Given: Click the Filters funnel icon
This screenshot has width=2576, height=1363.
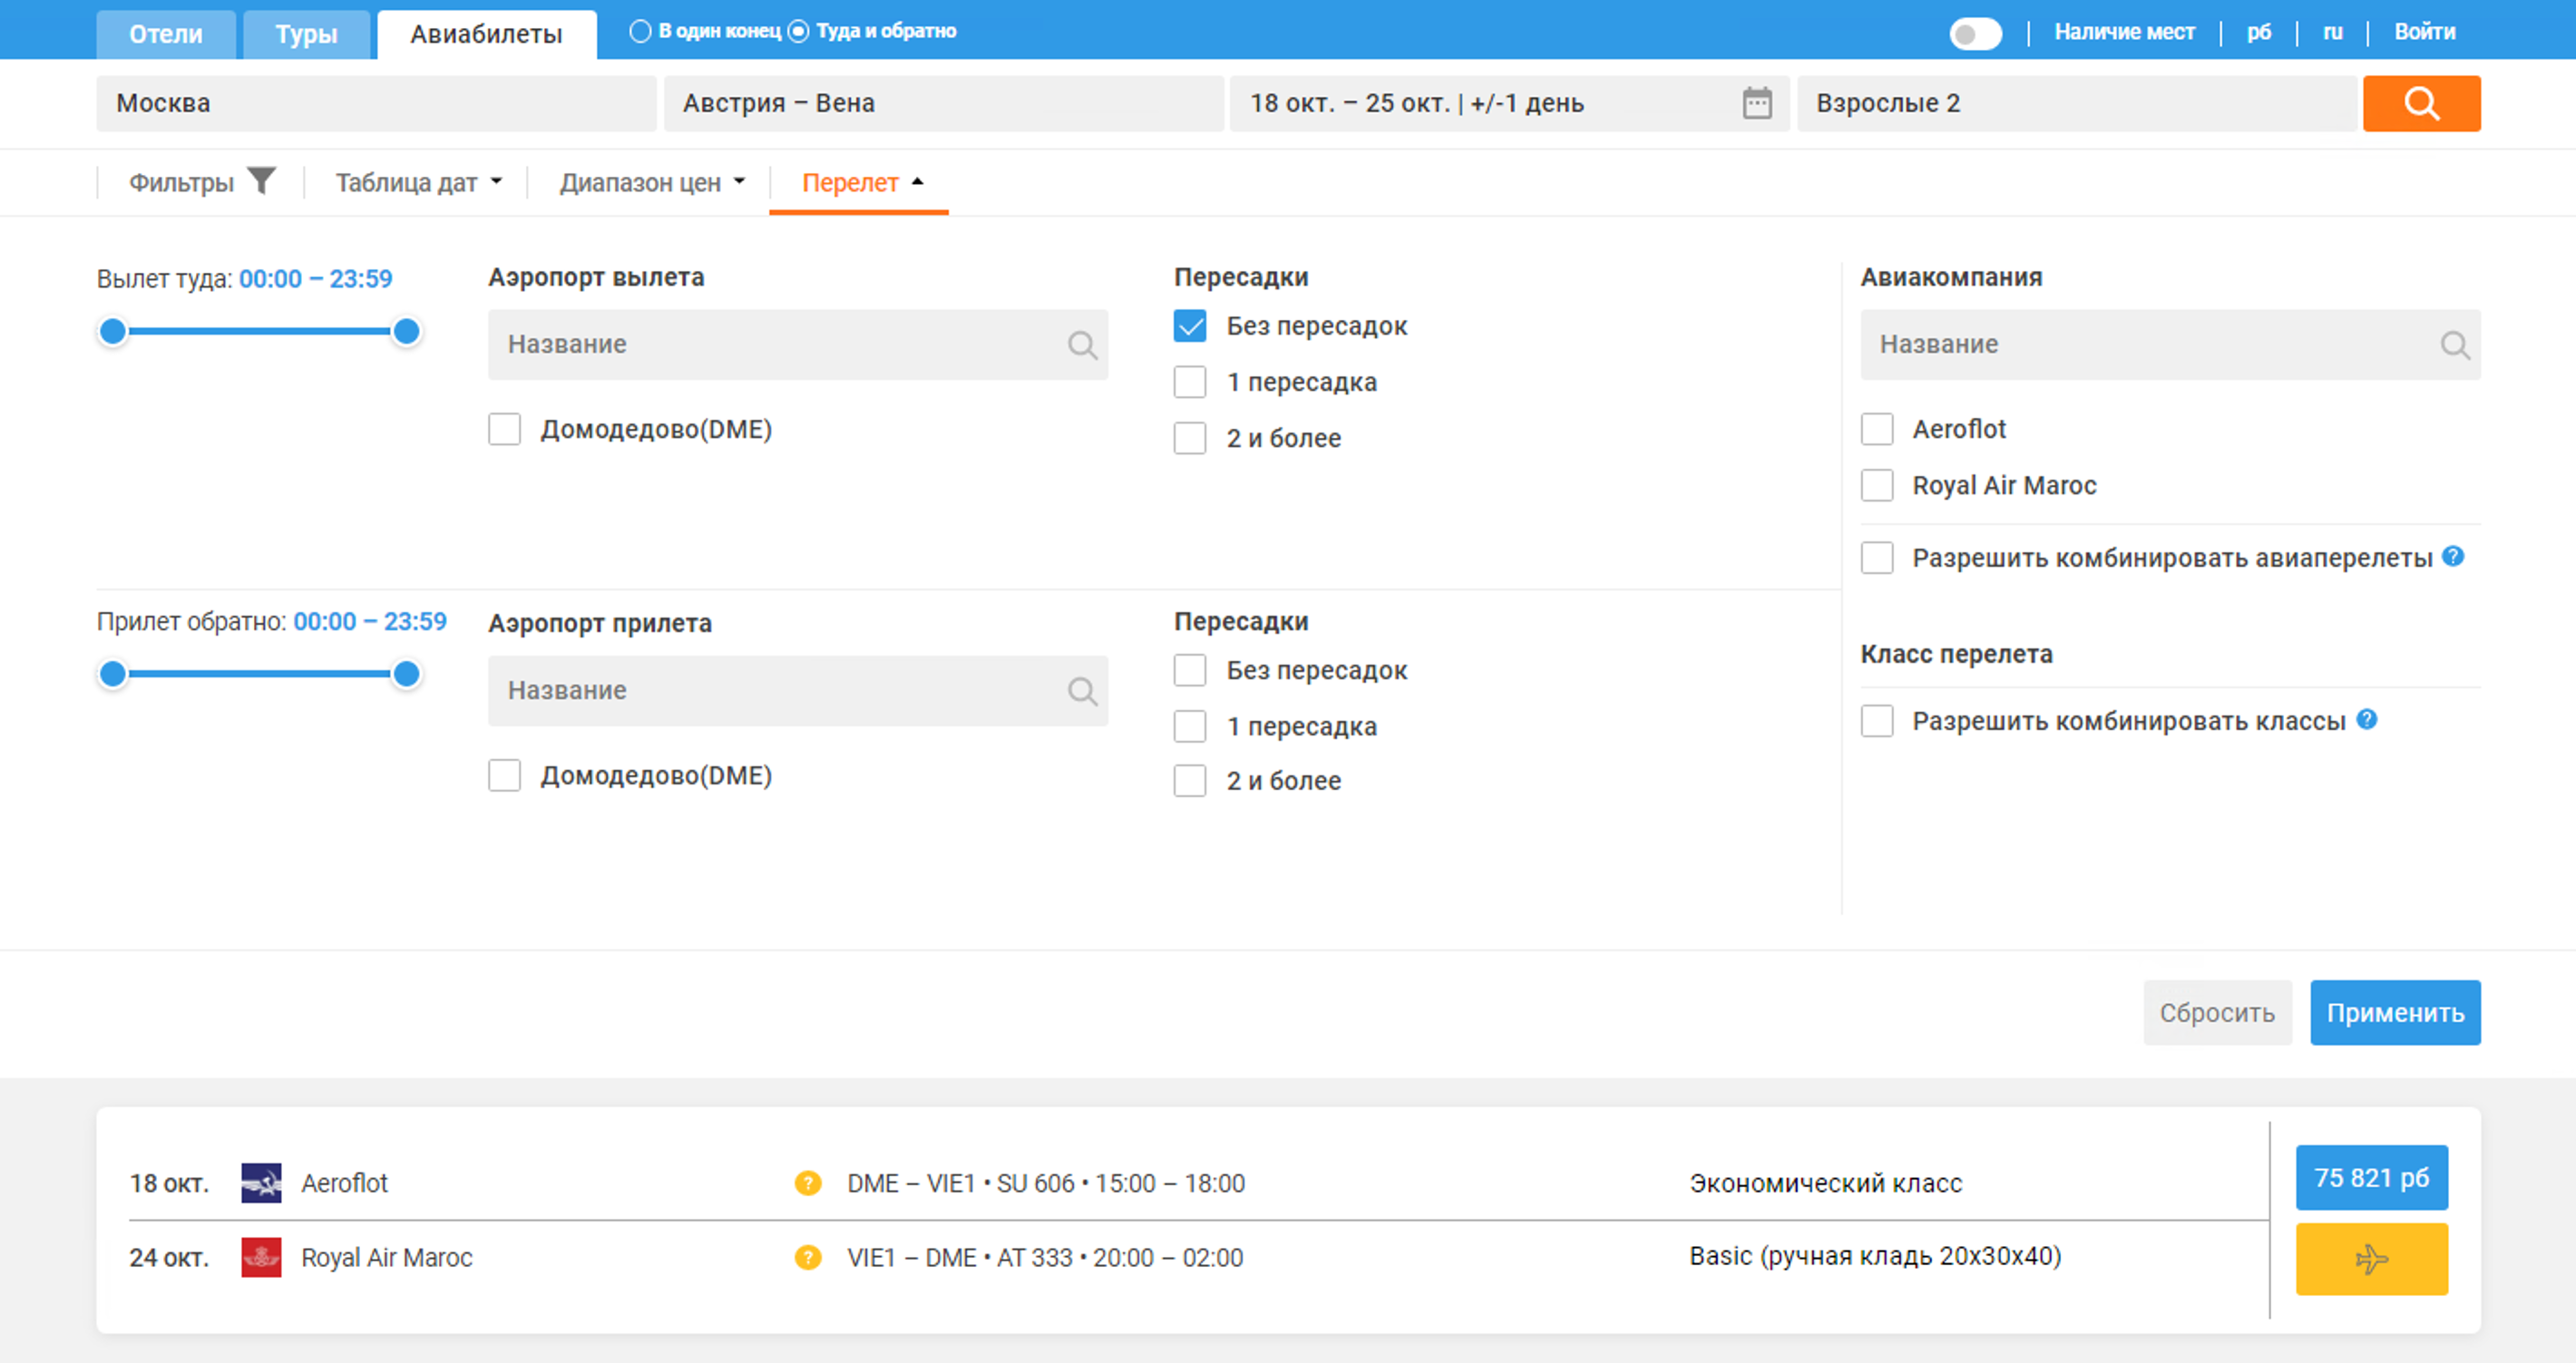Looking at the screenshot, I should point(261,181).
